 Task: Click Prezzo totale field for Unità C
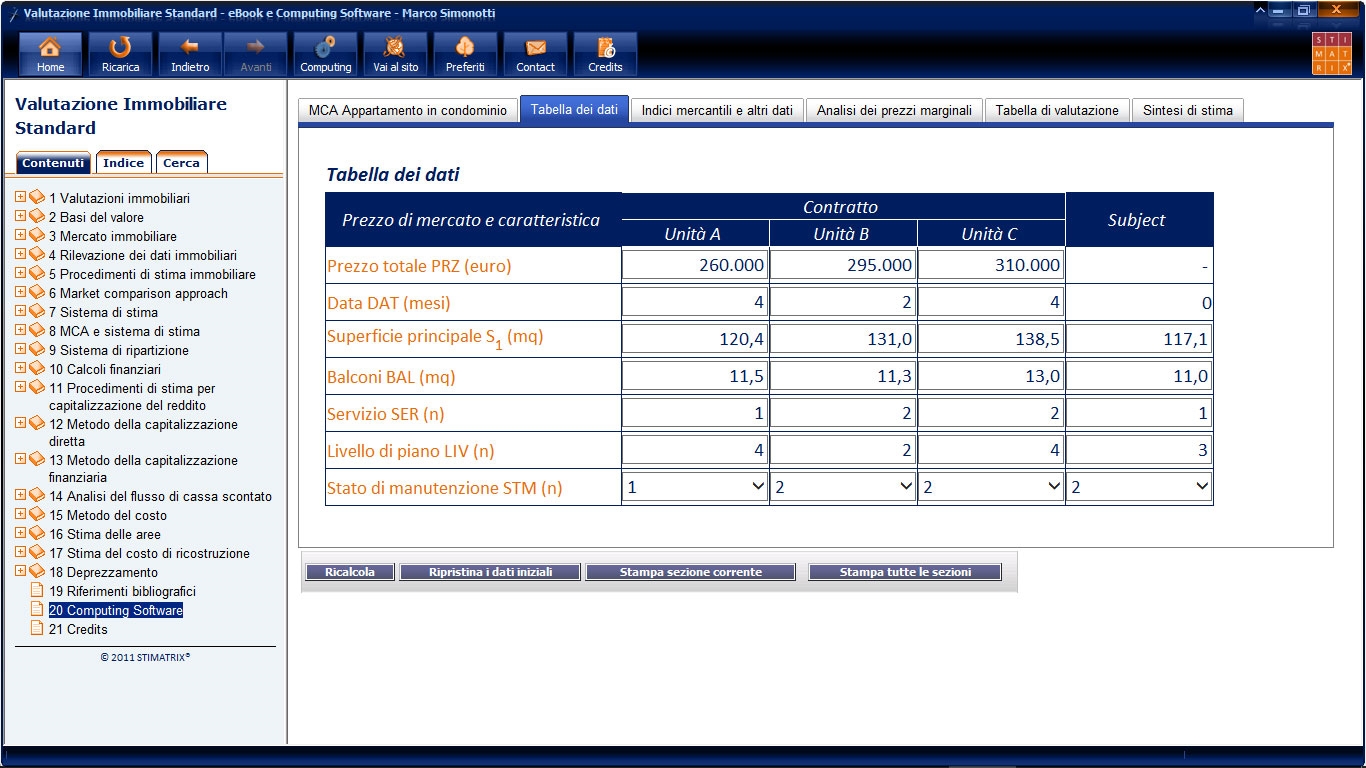991,265
